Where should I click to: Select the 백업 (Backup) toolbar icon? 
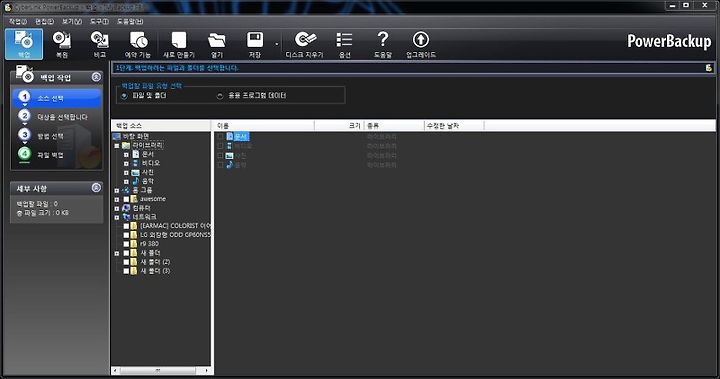coord(24,44)
